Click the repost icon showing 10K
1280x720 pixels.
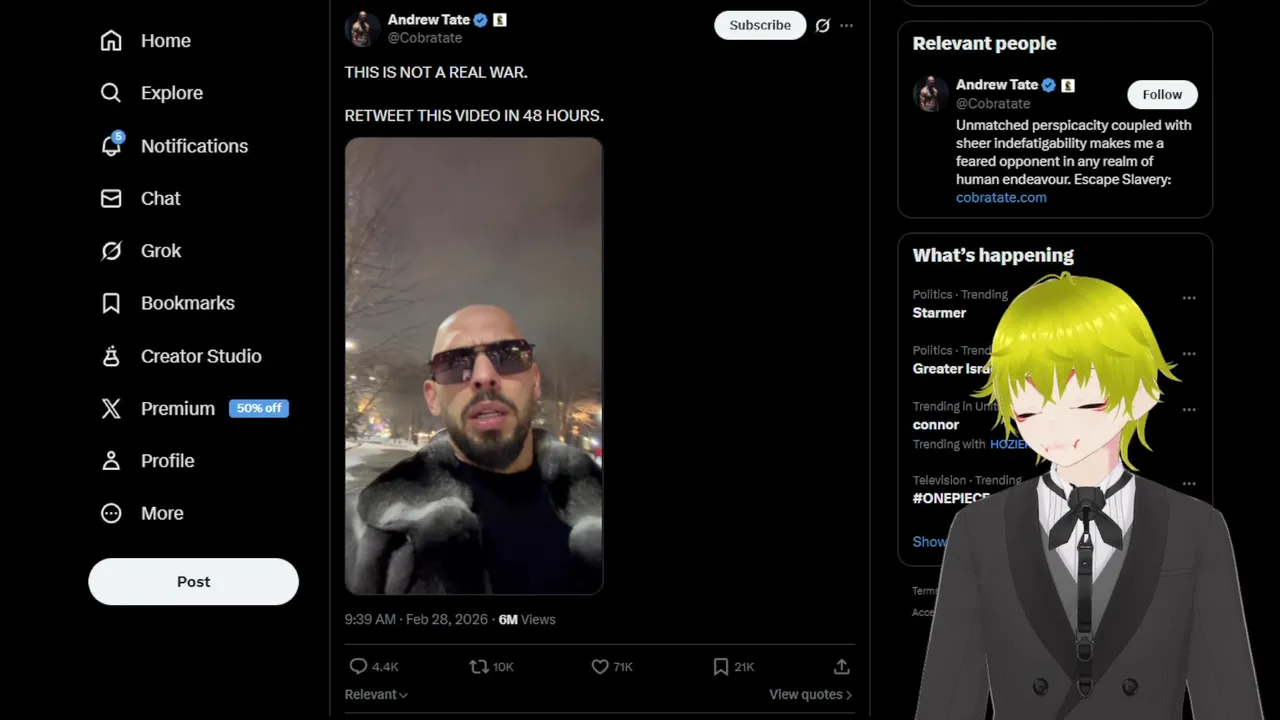(x=479, y=666)
